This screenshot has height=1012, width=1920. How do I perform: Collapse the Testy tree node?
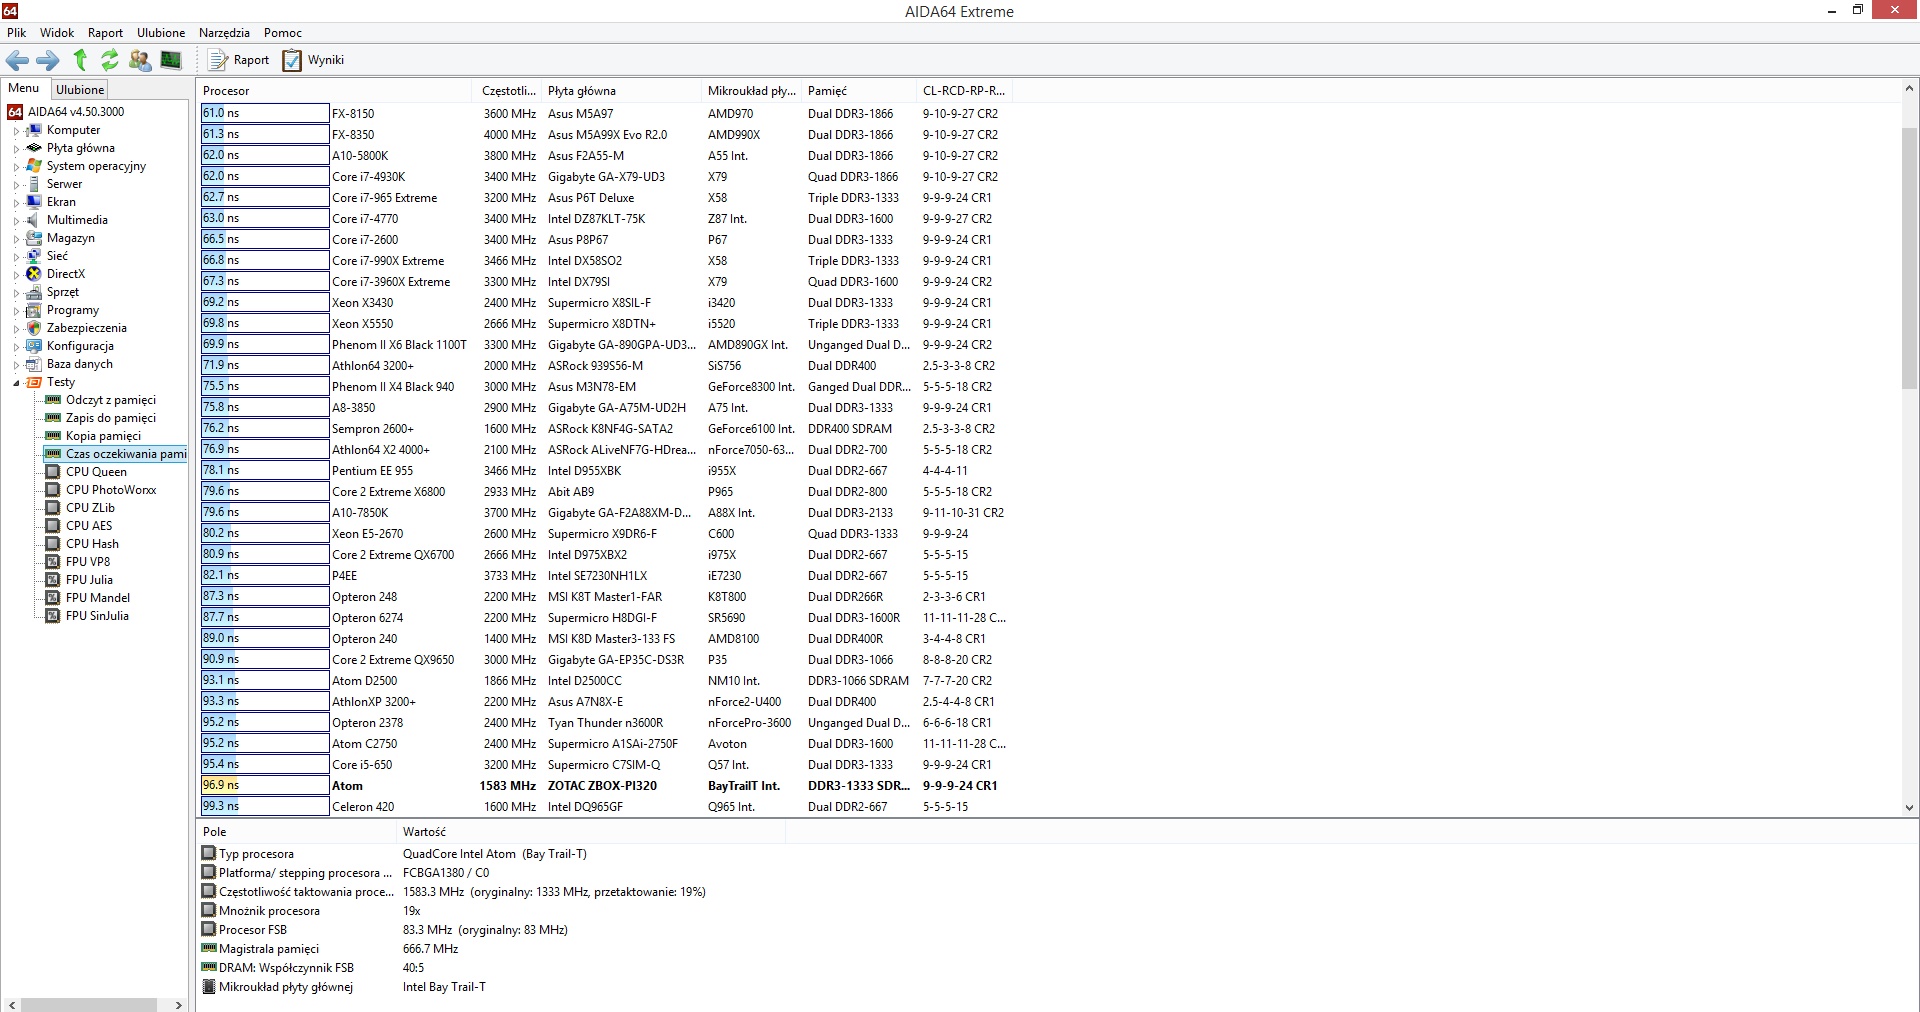[x=16, y=382]
